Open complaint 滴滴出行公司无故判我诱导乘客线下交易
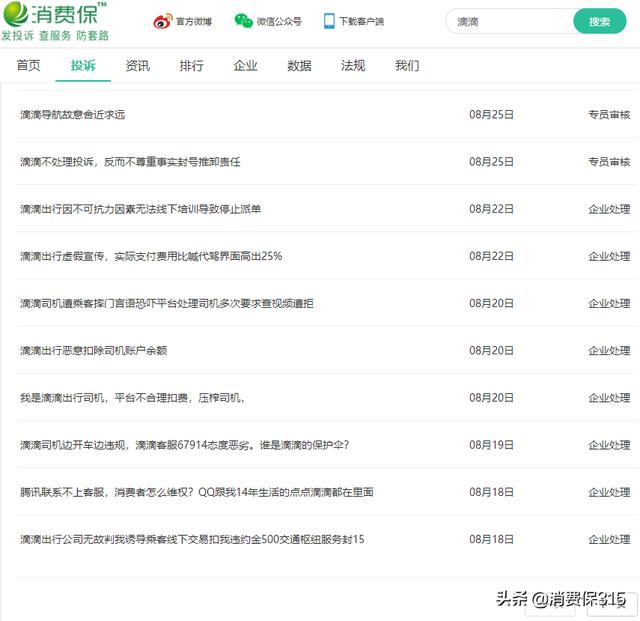Viewport: 640px width, 621px height. click(x=192, y=539)
